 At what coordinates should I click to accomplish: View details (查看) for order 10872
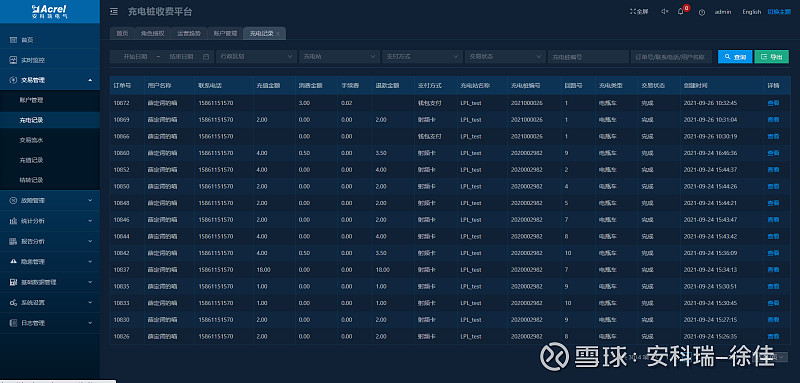click(773, 103)
